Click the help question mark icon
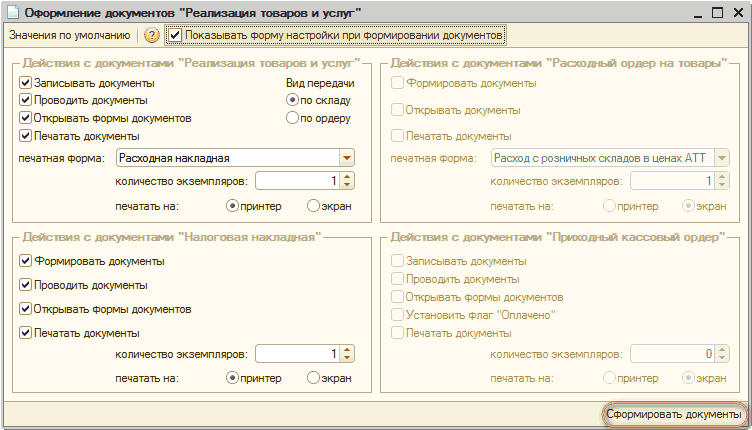752x430 pixels. tap(152, 35)
